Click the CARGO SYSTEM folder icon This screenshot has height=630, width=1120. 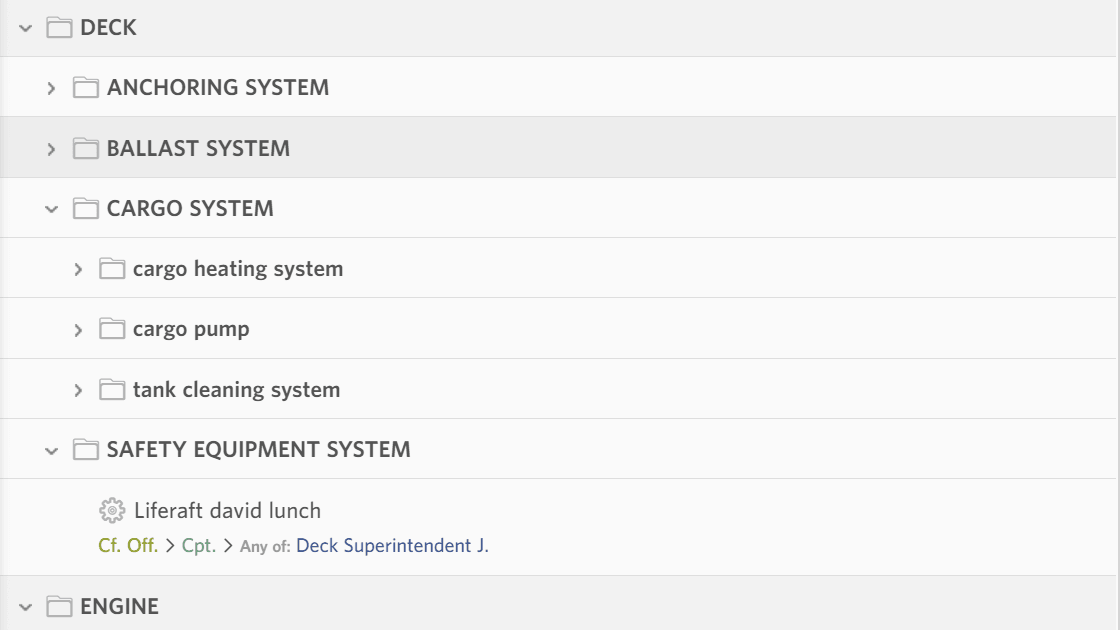coord(87,207)
